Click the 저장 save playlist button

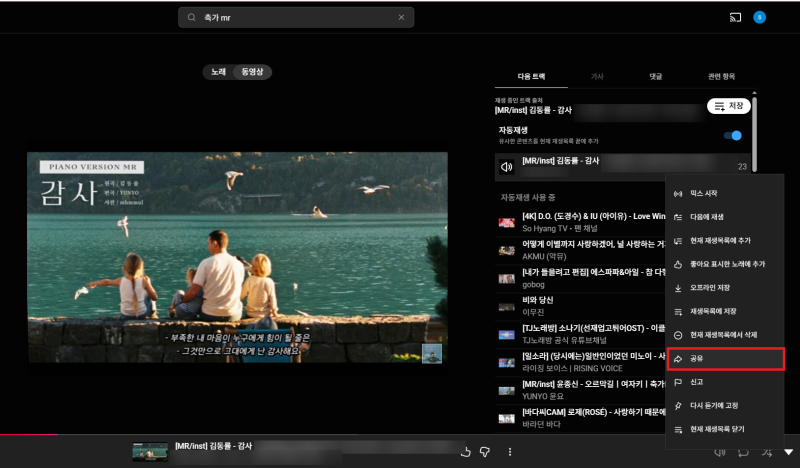[x=729, y=106]
